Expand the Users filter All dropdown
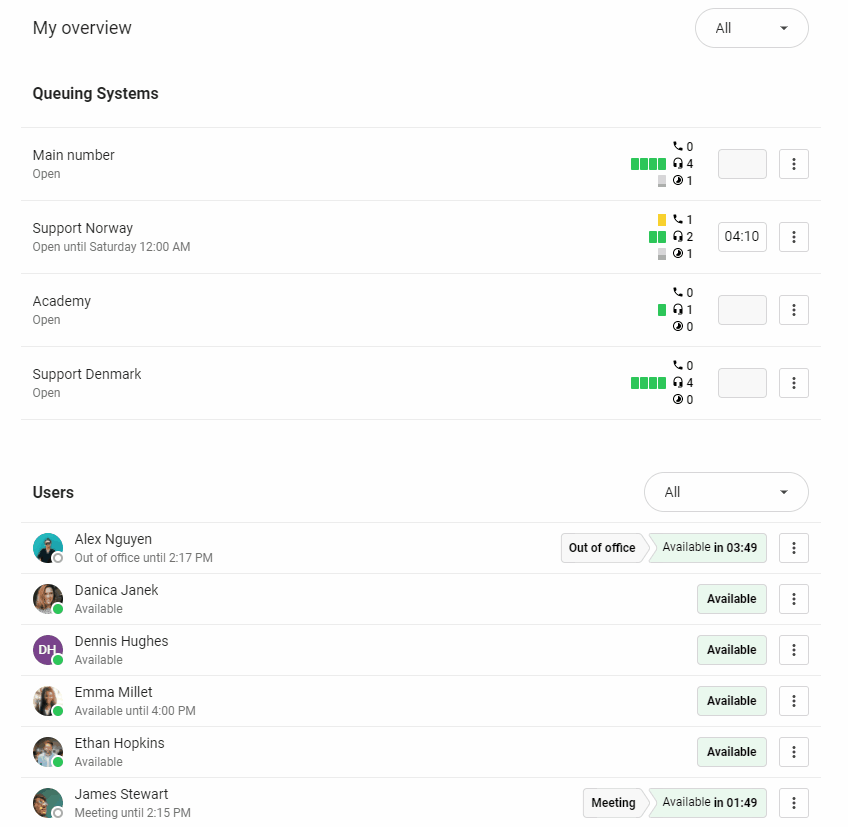 point(726,492)
